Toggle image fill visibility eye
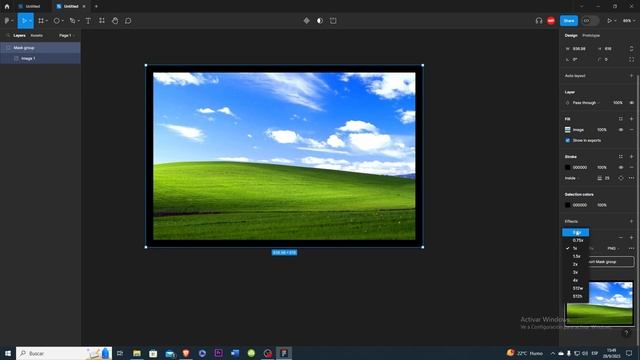 click(x=621, y=130)
